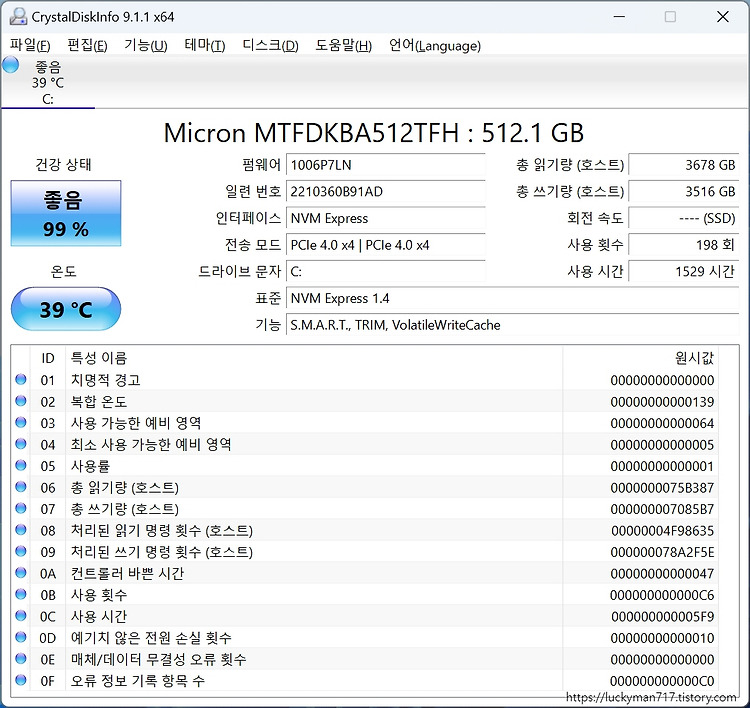Viewport: 750px width, 708px height.
Task: Click the 원시값 column header
Action: (640, 358)
